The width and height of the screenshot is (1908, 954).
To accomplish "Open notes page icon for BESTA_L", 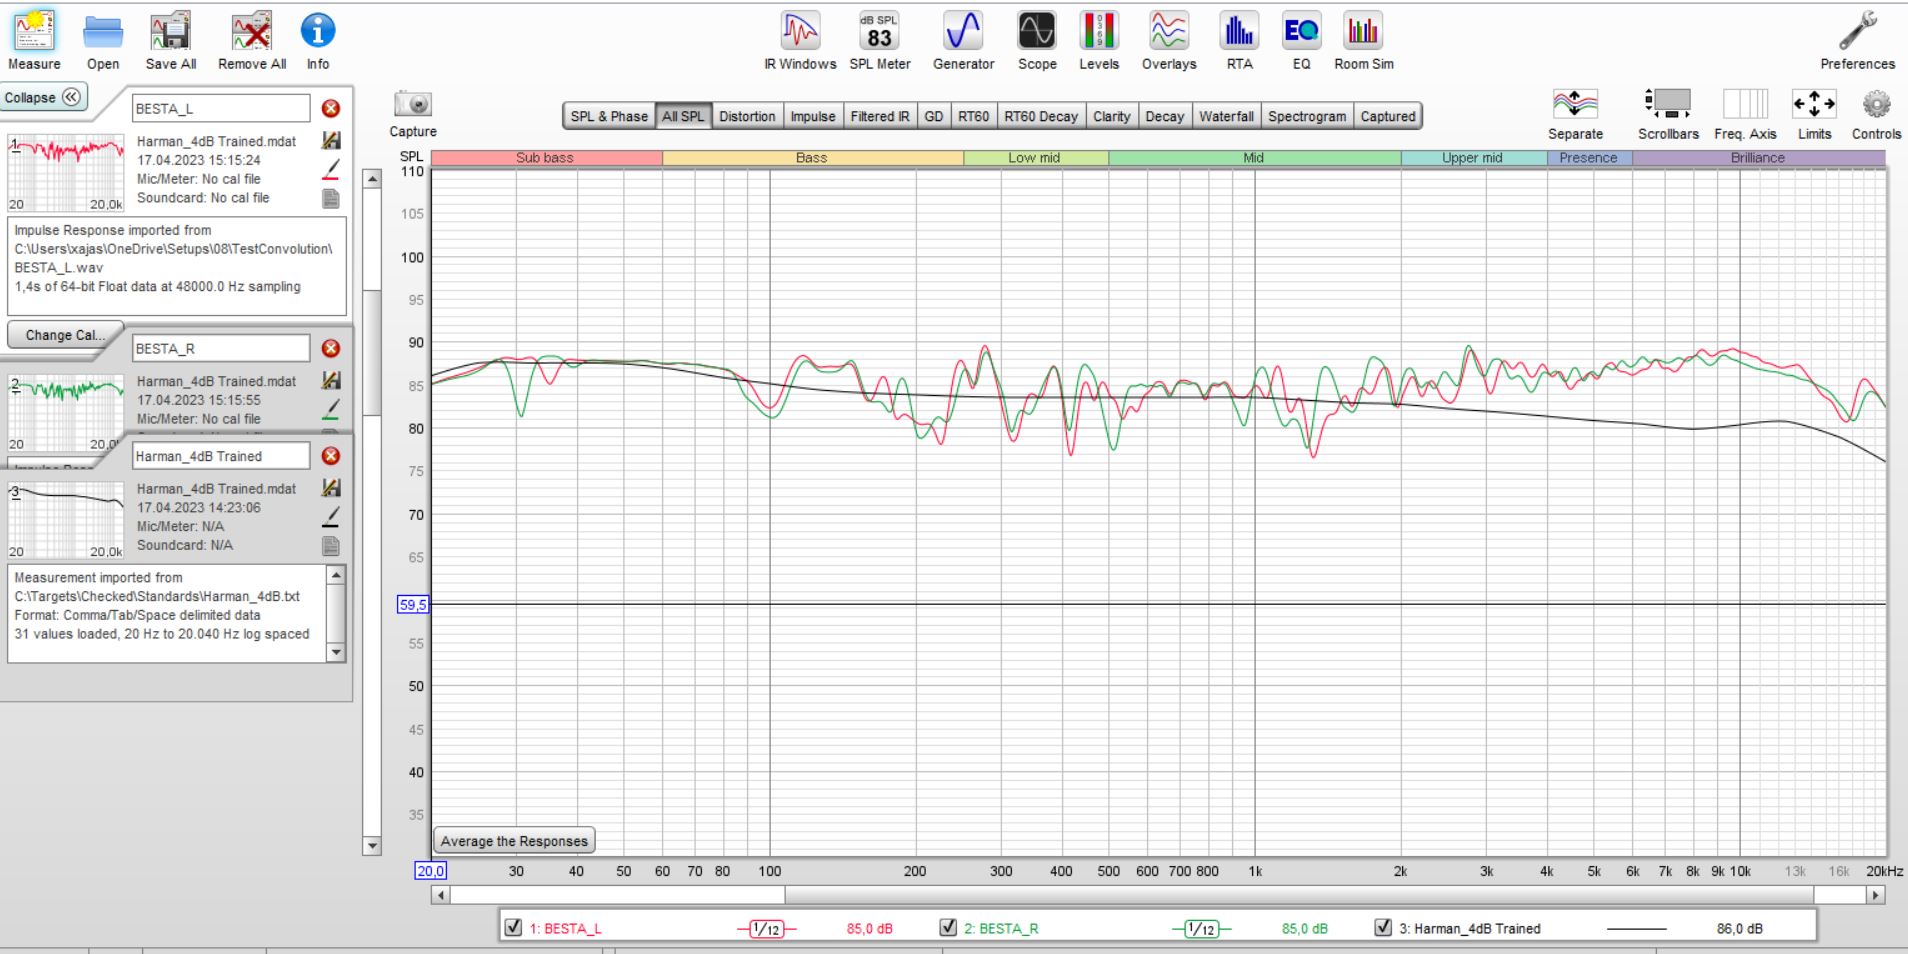I will click(x=331, y=198).
